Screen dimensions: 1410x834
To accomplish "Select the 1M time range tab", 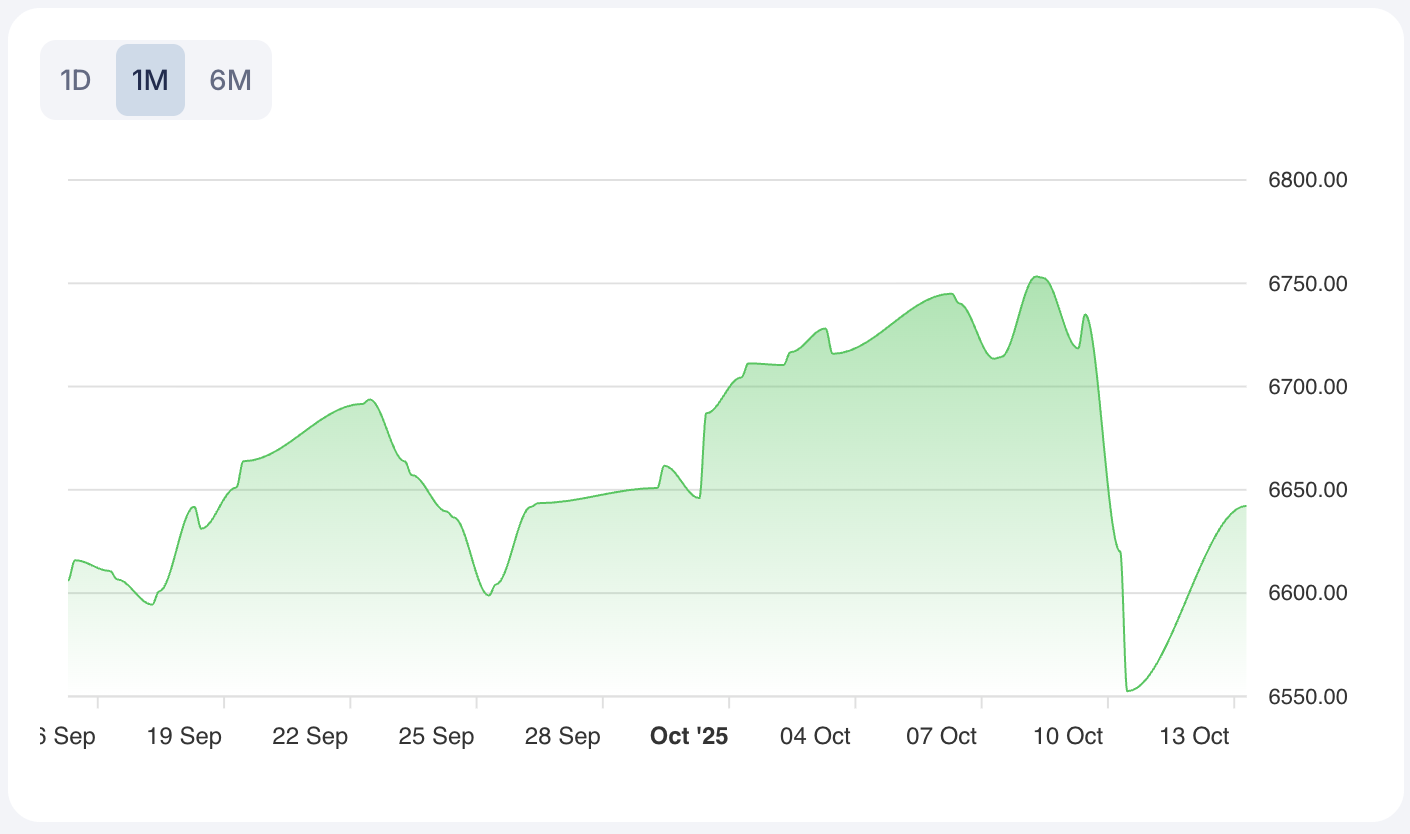I will pyautogui.click(x=150, y=80).
